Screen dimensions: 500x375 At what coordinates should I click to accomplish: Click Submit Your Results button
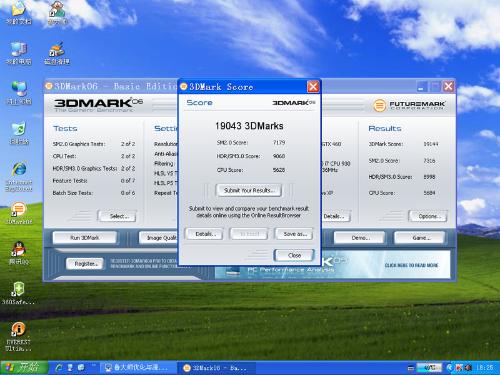point(248,190)
